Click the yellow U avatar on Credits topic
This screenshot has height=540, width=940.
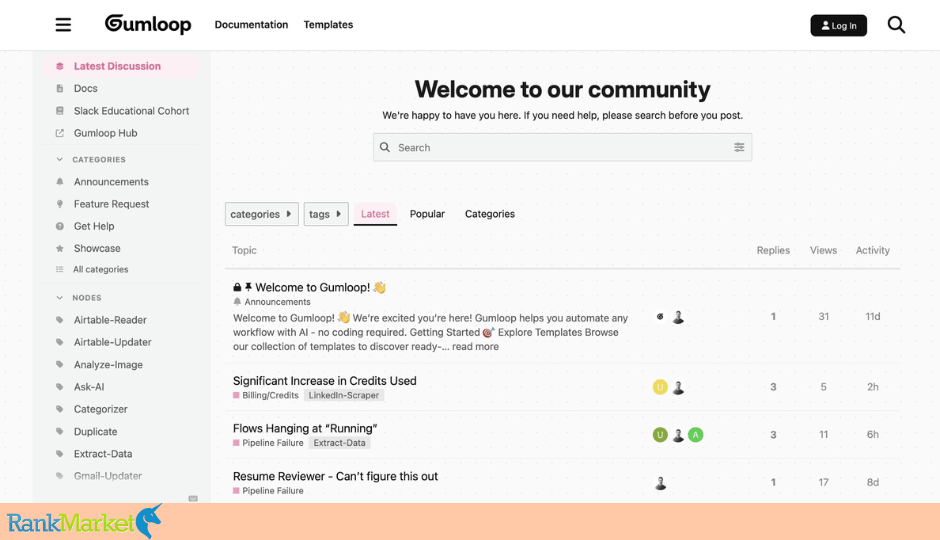(660, 387)
